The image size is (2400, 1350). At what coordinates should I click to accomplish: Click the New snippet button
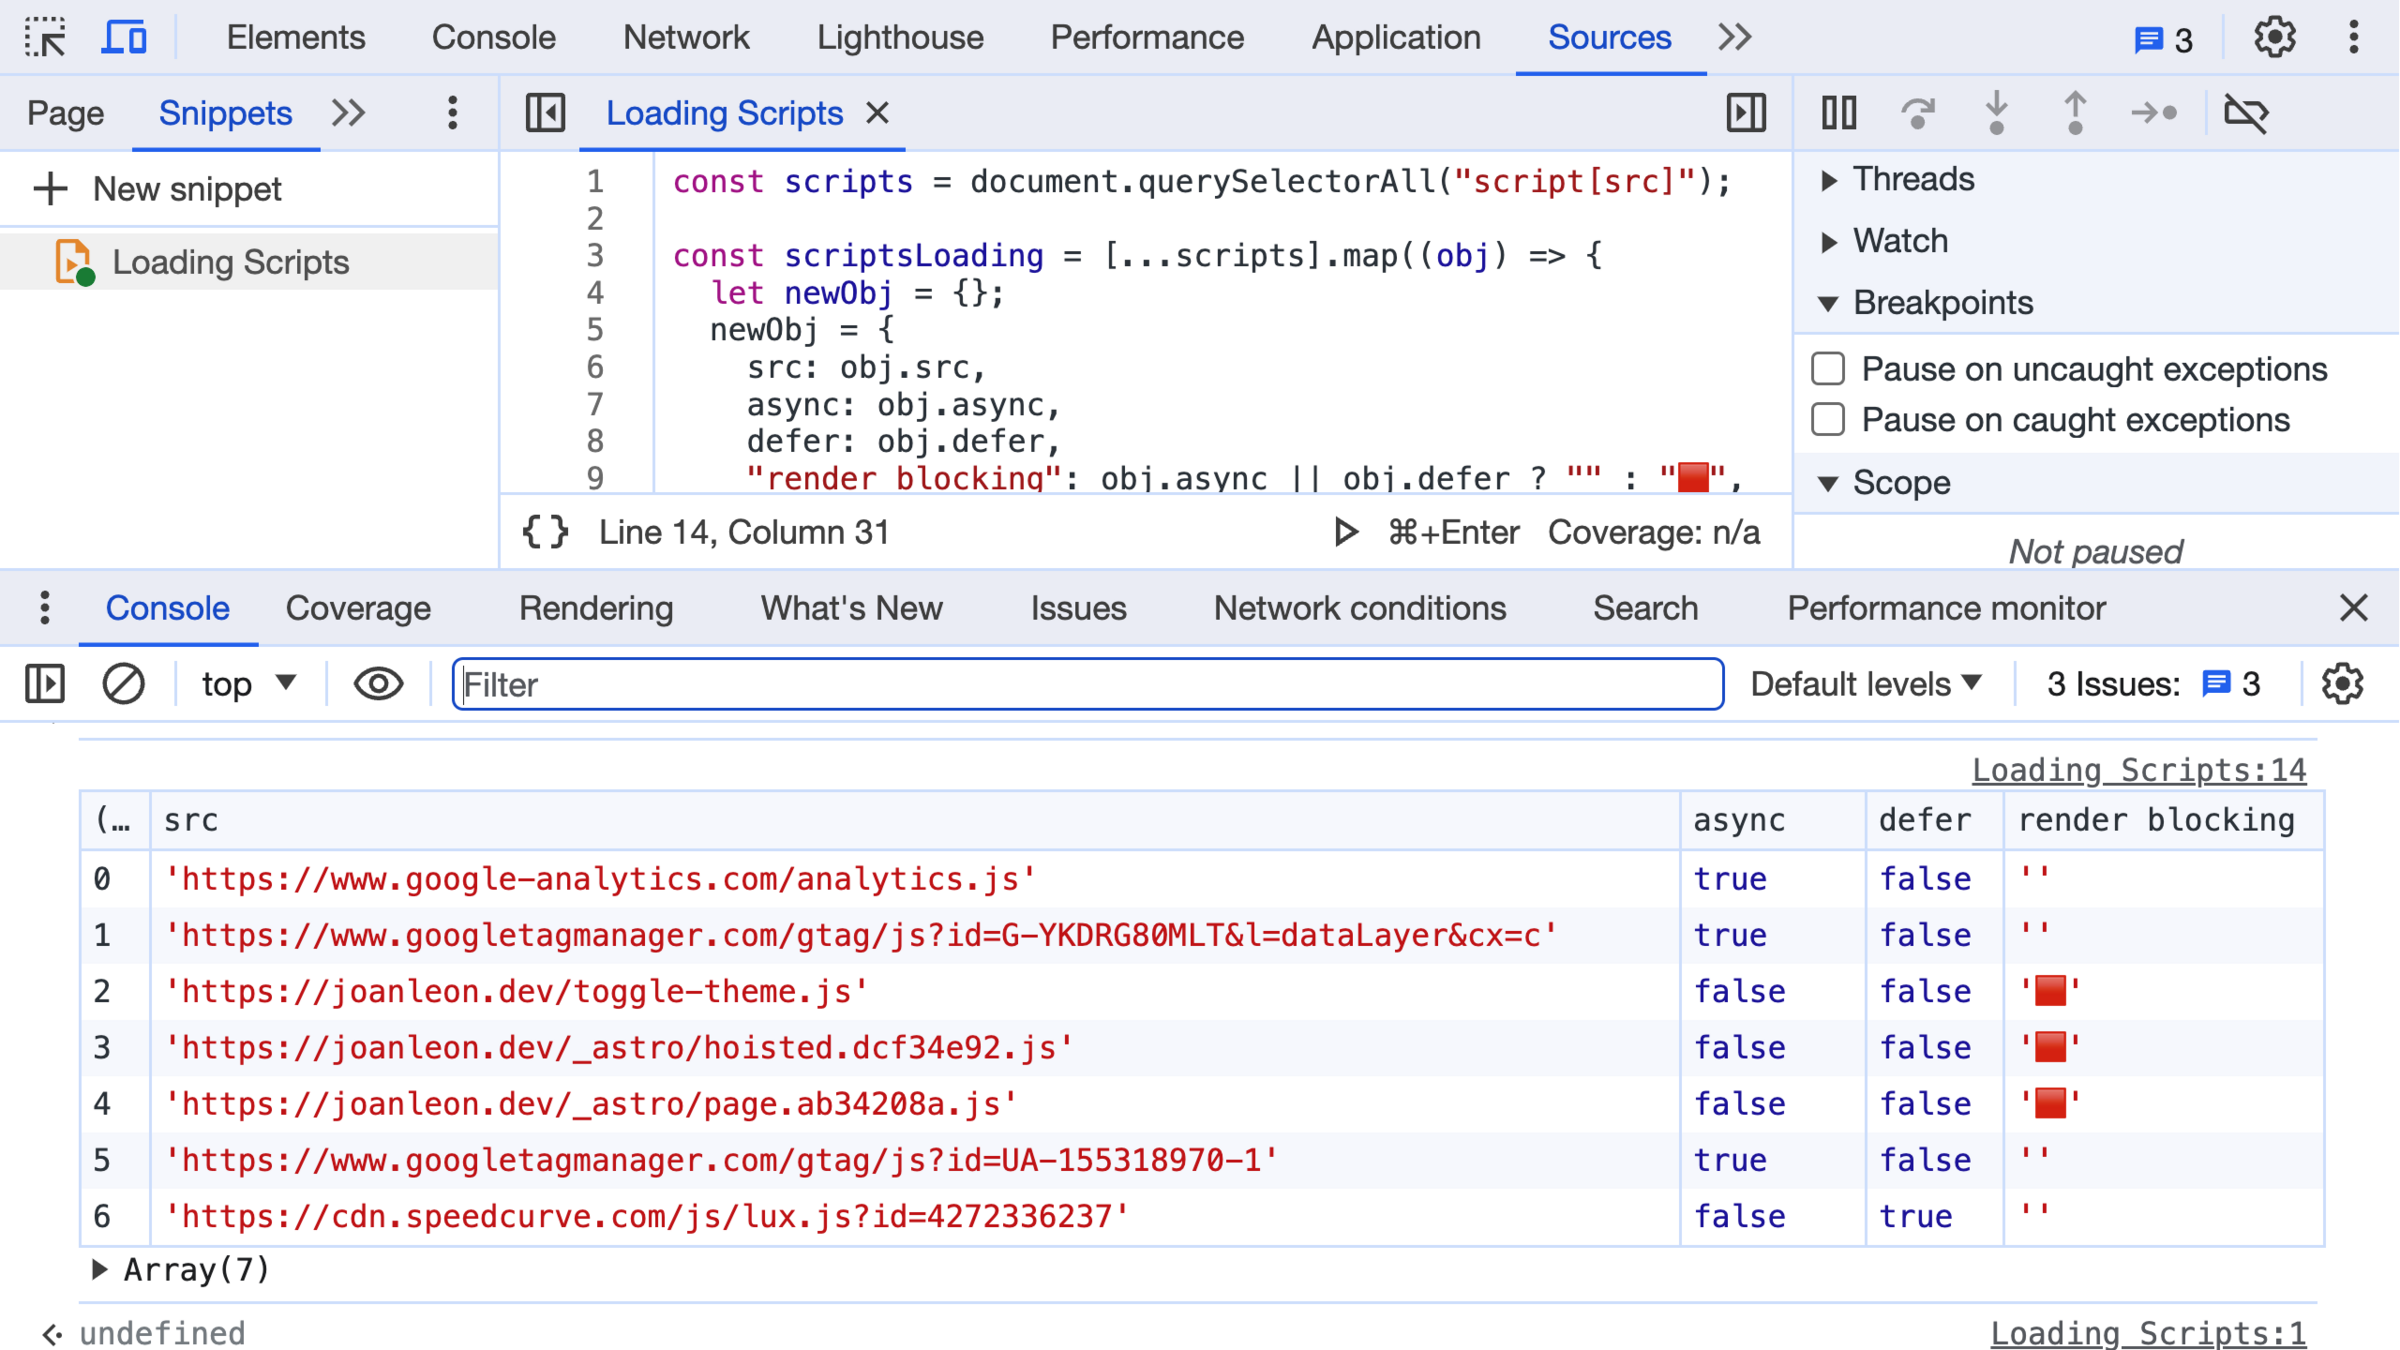[158, 189]
